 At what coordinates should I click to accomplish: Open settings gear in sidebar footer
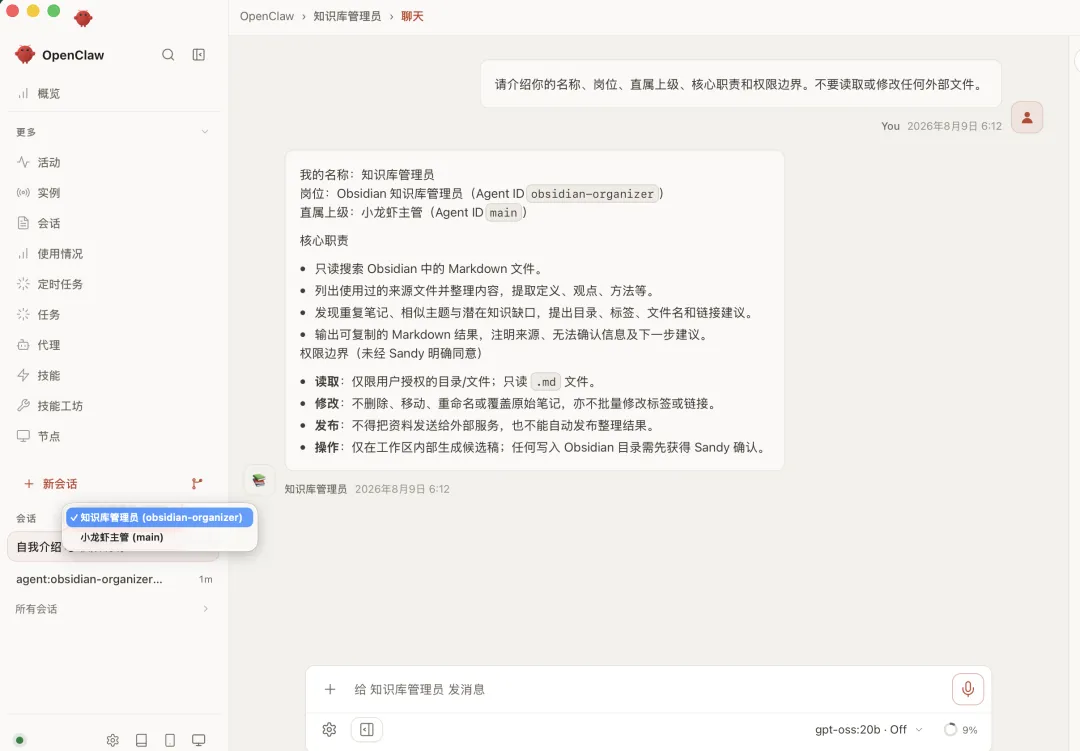113,741
